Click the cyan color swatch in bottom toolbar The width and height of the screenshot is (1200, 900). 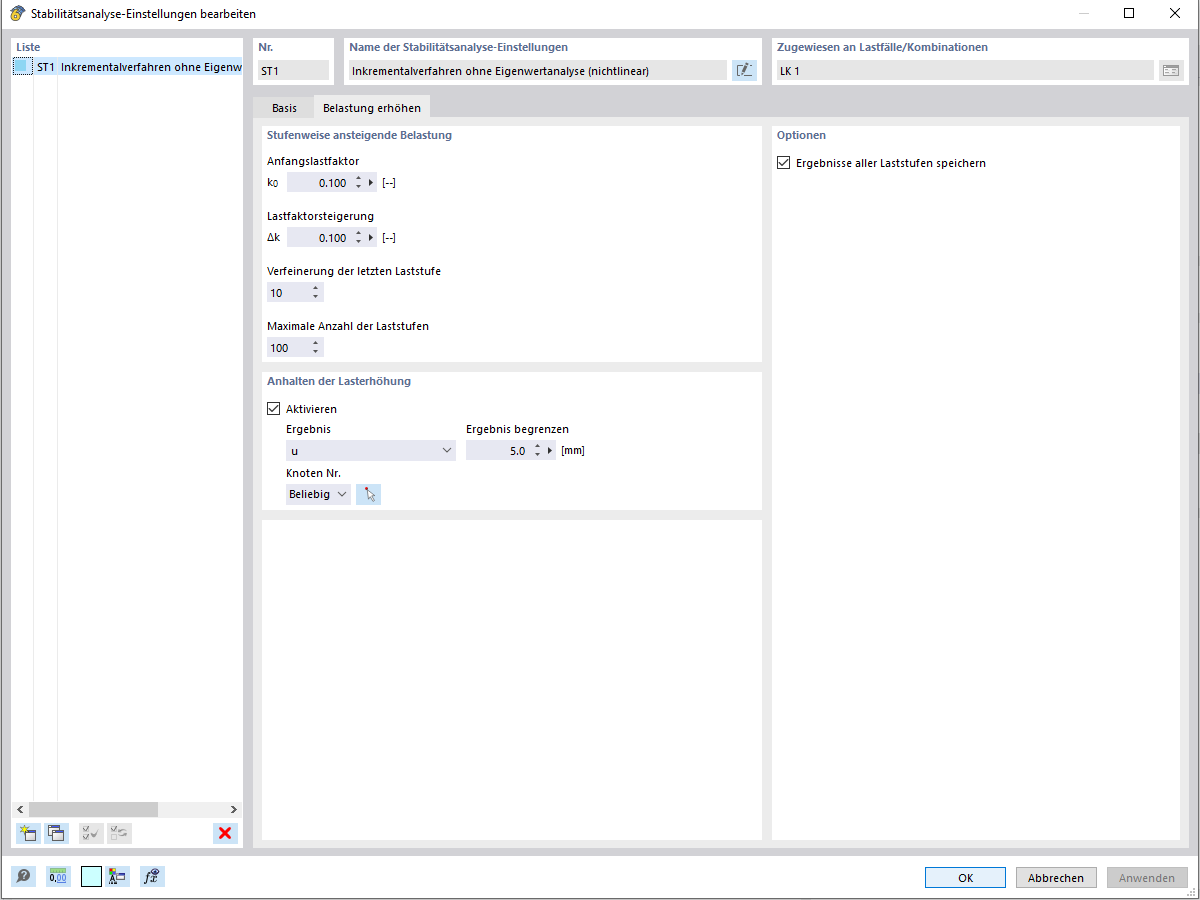(91, 876)
